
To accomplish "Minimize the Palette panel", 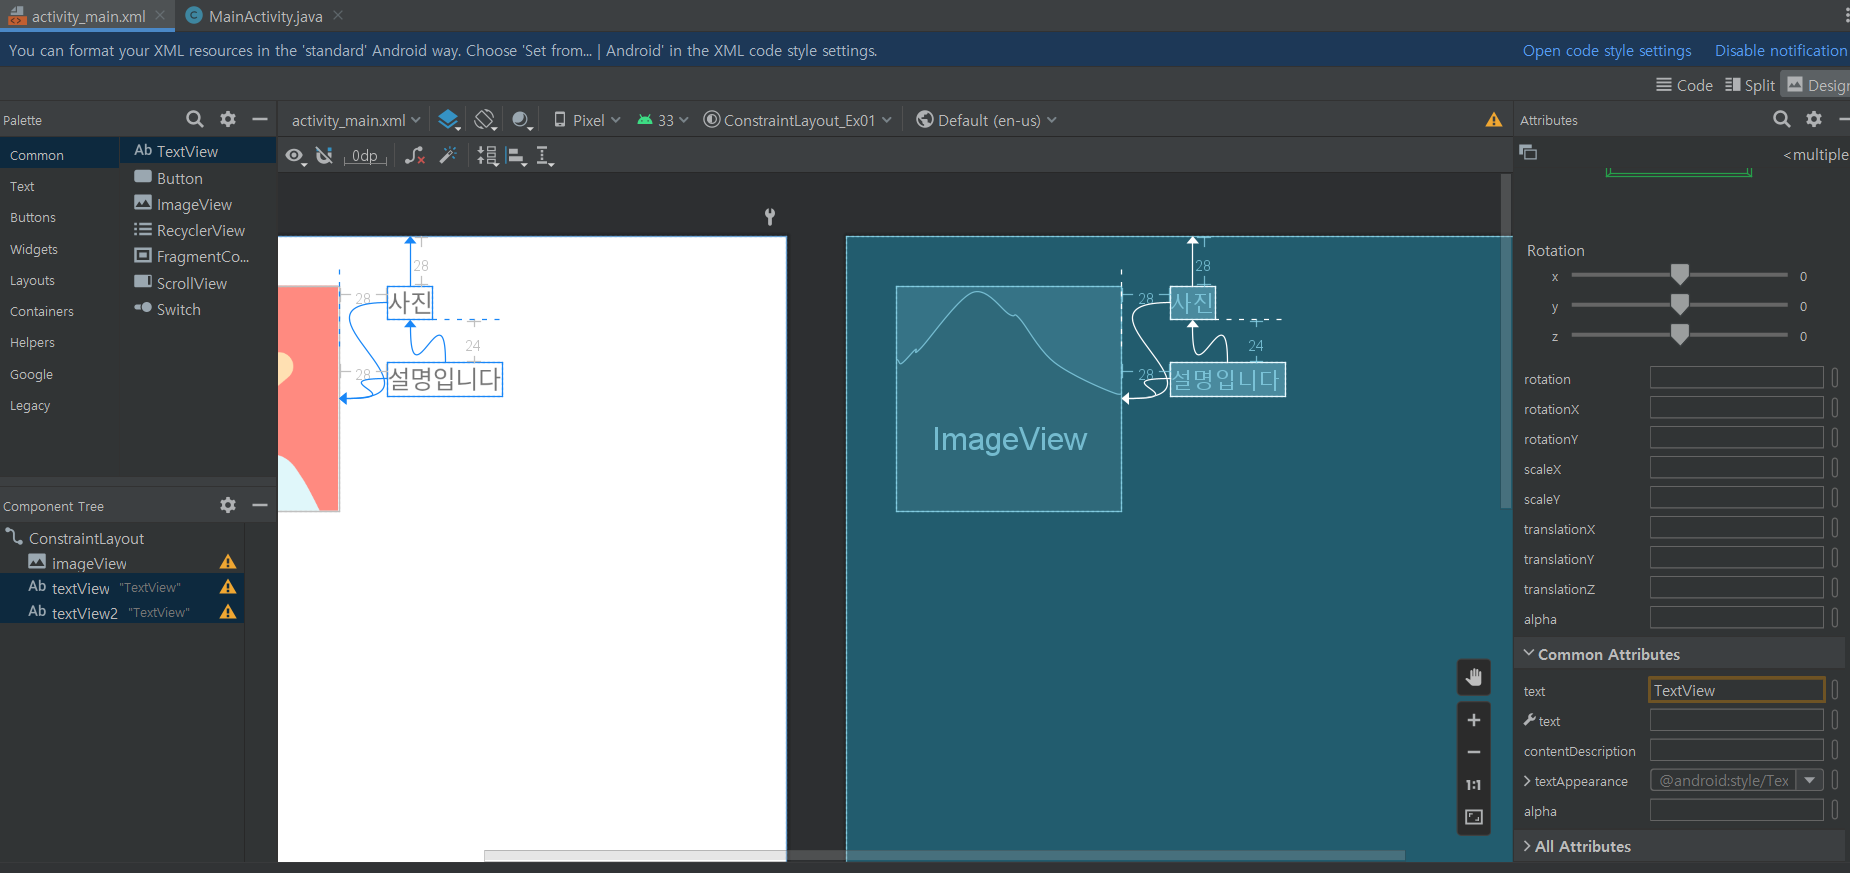I will point(260,119).
